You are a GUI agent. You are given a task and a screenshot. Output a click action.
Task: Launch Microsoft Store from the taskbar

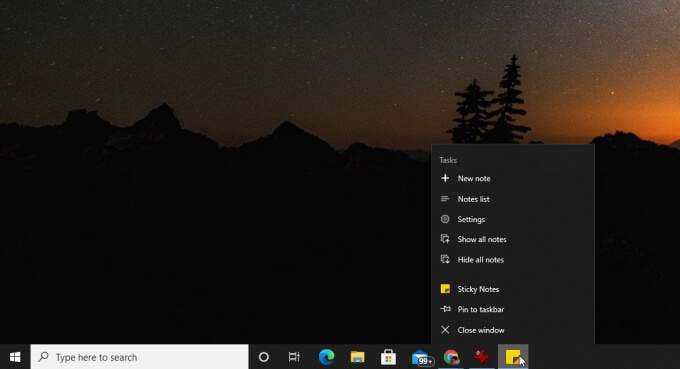388,357
